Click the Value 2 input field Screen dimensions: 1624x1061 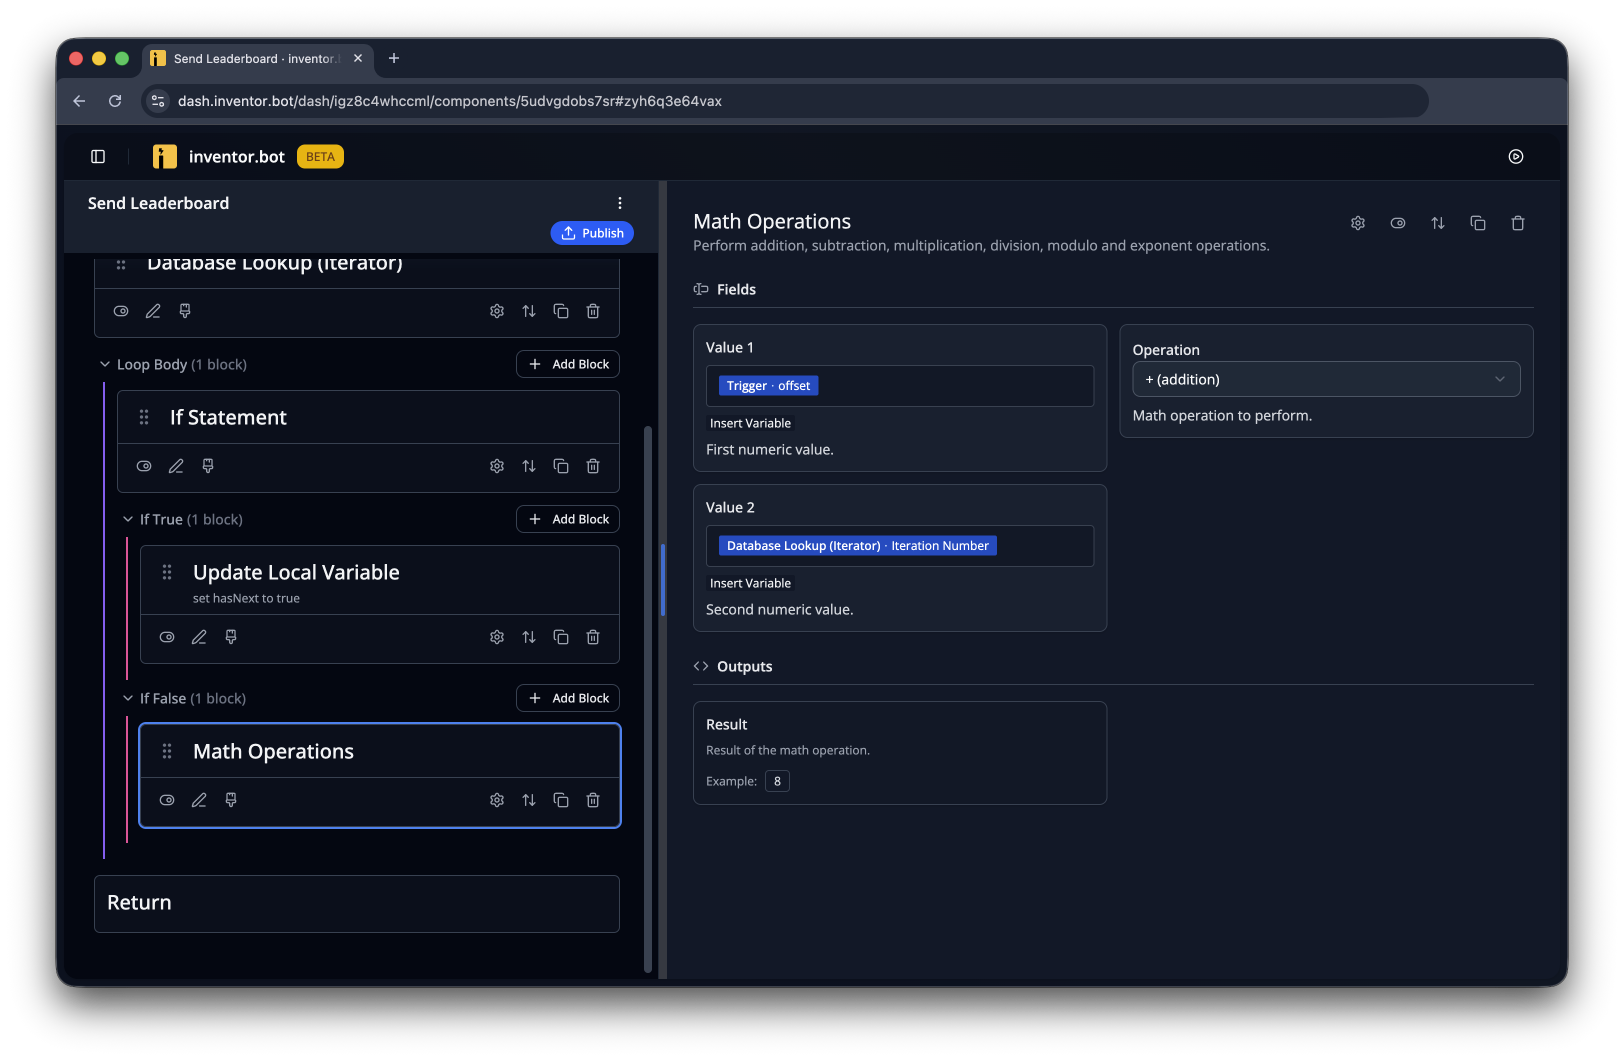900,546
